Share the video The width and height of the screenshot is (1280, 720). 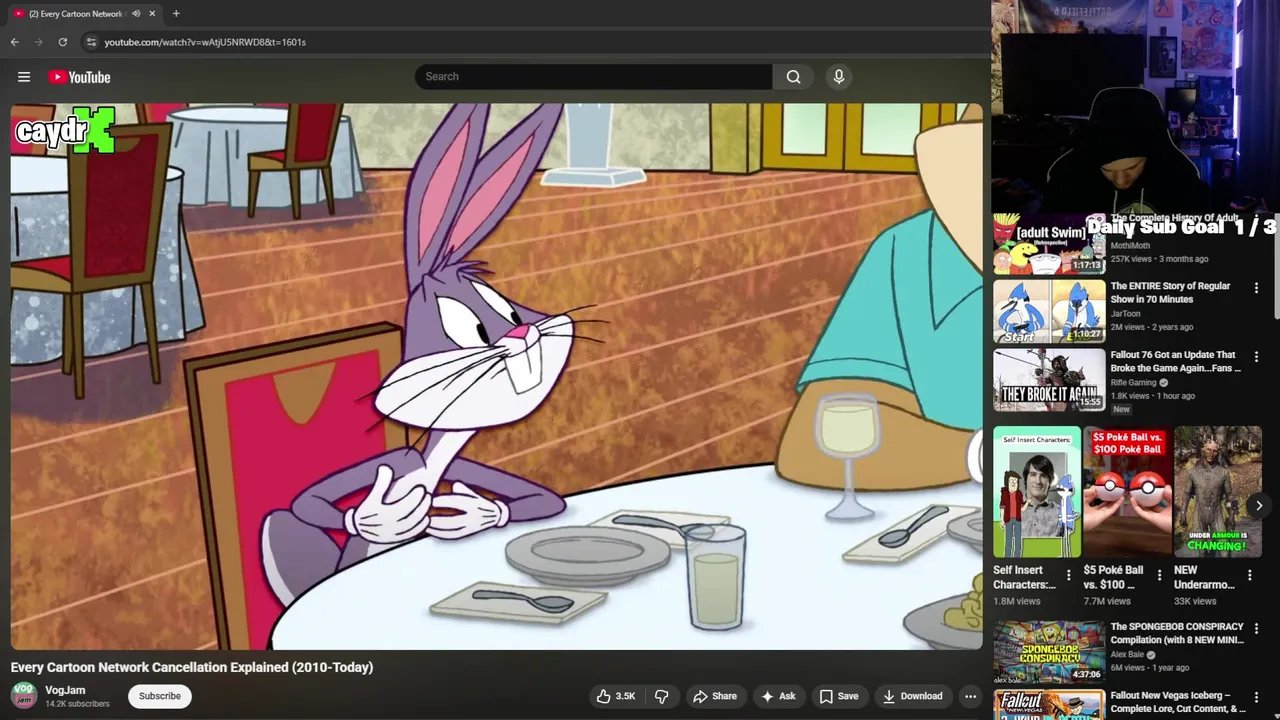tap(715, 696)
